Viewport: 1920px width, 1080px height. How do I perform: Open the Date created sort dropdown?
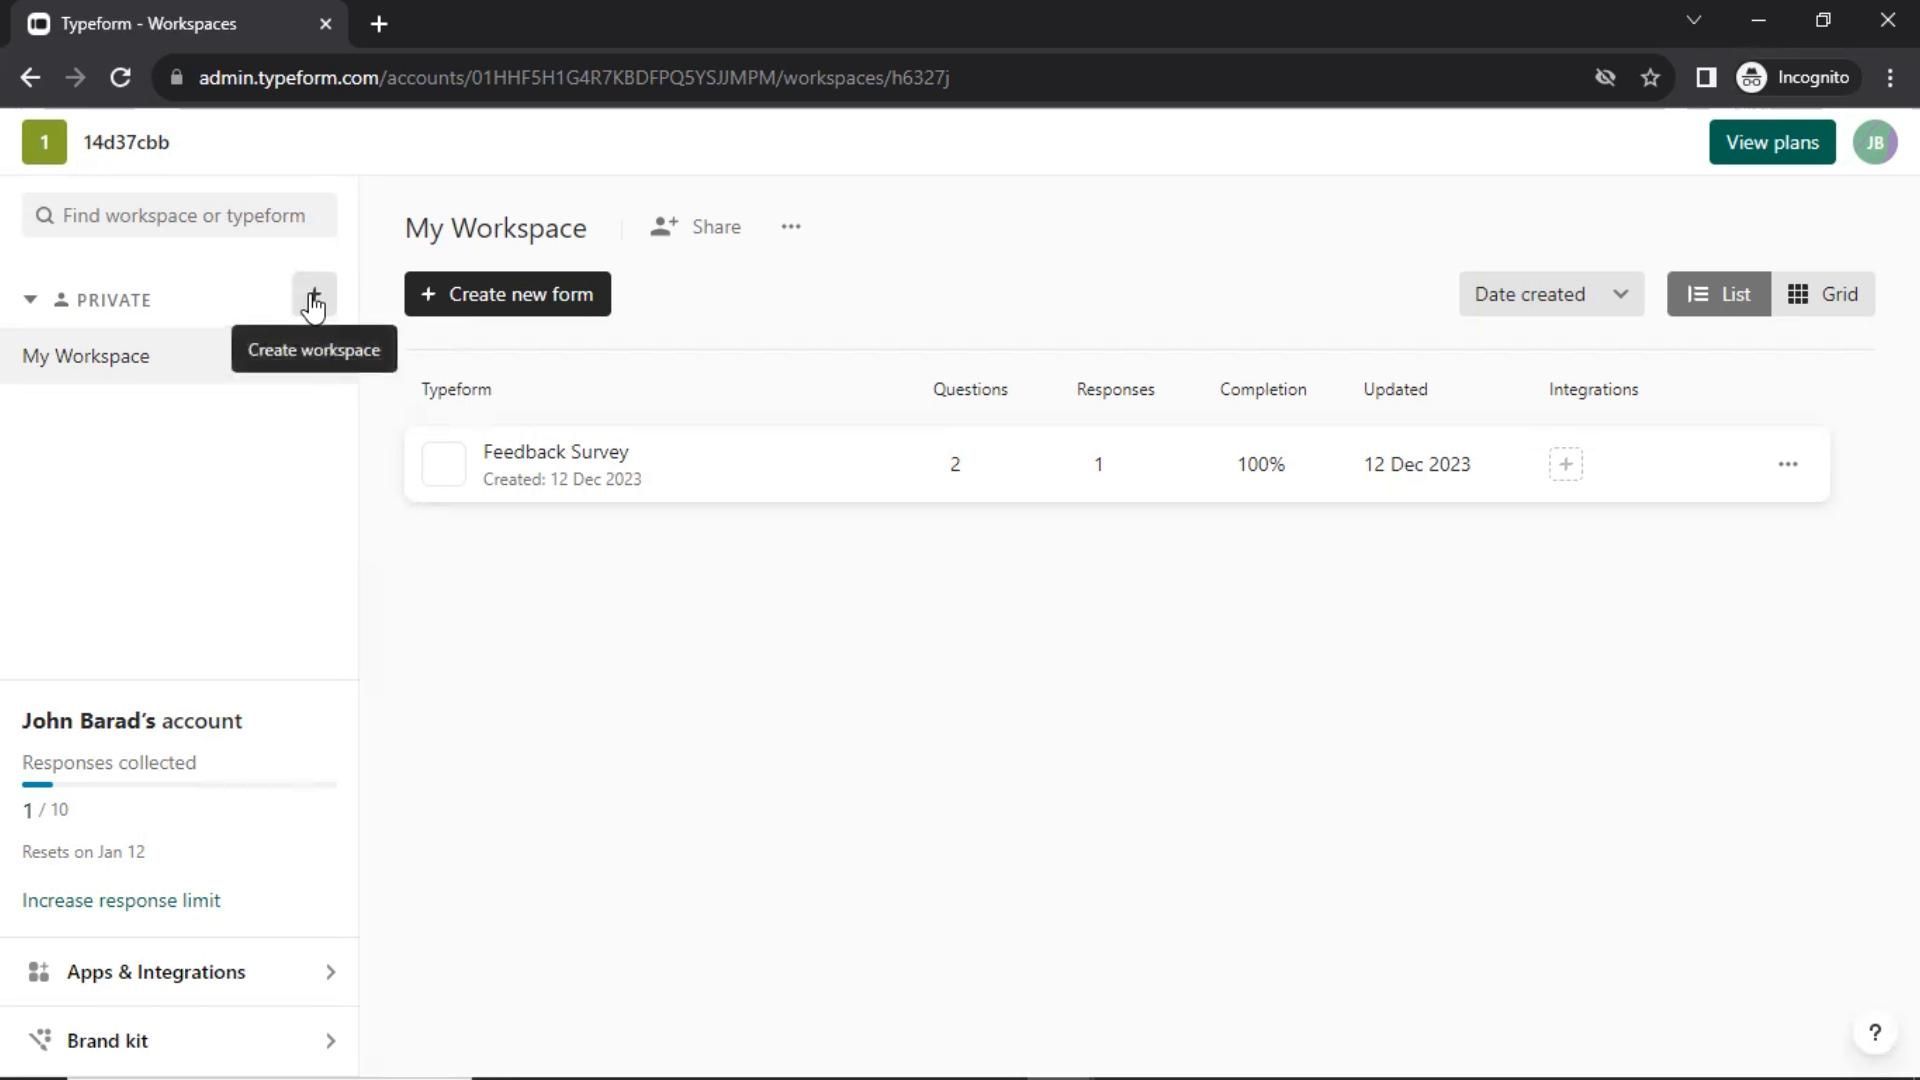point(1550,295)
